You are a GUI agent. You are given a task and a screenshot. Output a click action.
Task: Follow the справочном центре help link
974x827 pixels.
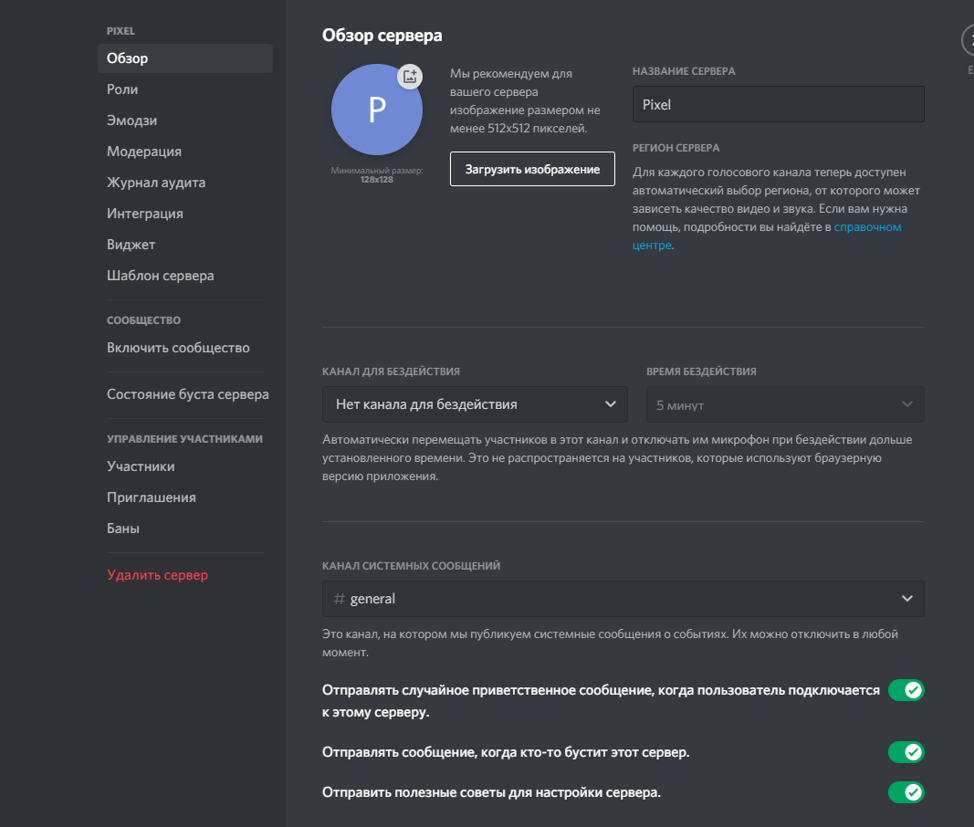(866, 227)
